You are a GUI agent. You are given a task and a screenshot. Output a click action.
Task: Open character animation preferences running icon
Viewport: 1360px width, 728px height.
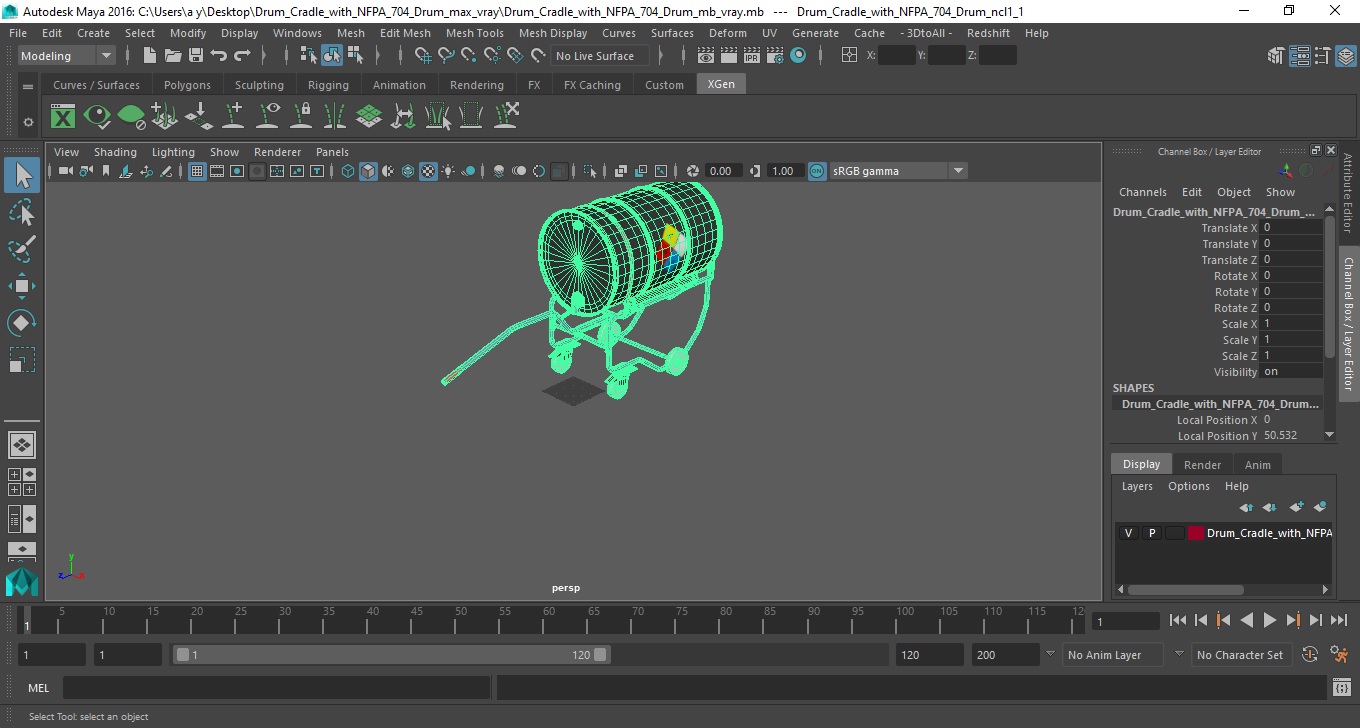(1340, 655)
